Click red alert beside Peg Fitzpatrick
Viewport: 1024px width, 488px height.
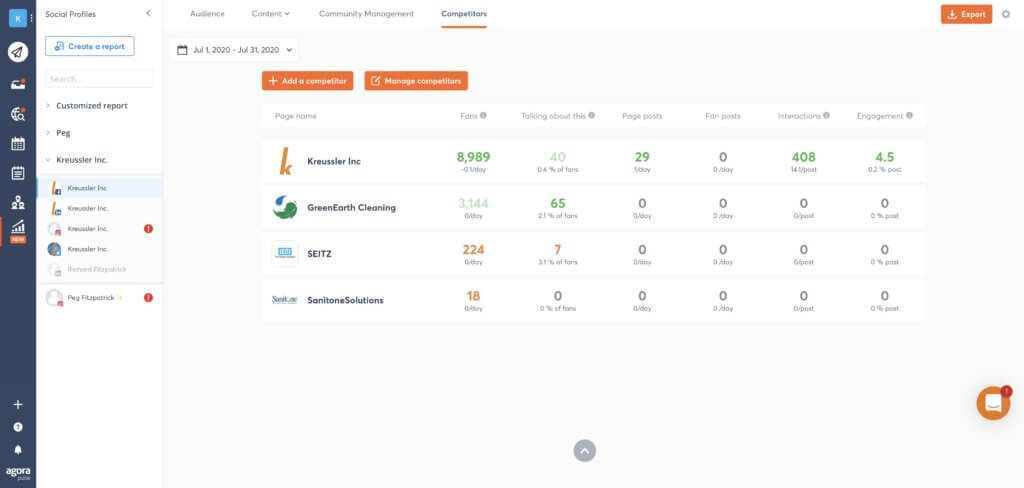coord(148,298)
